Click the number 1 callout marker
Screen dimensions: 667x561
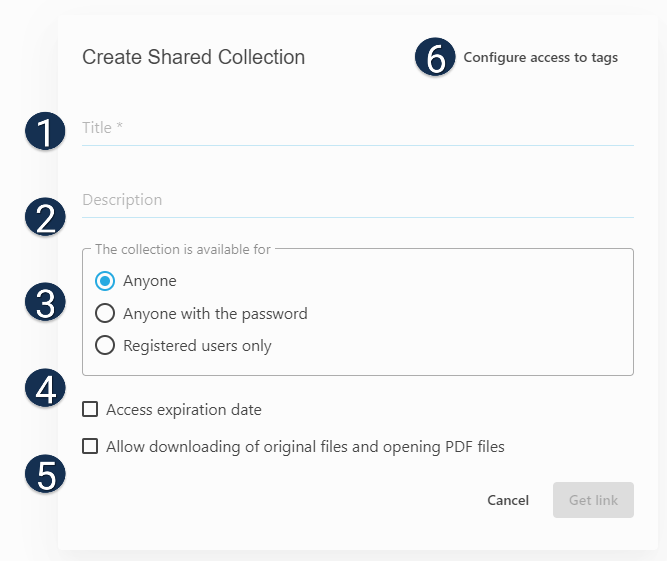(45, 131)
